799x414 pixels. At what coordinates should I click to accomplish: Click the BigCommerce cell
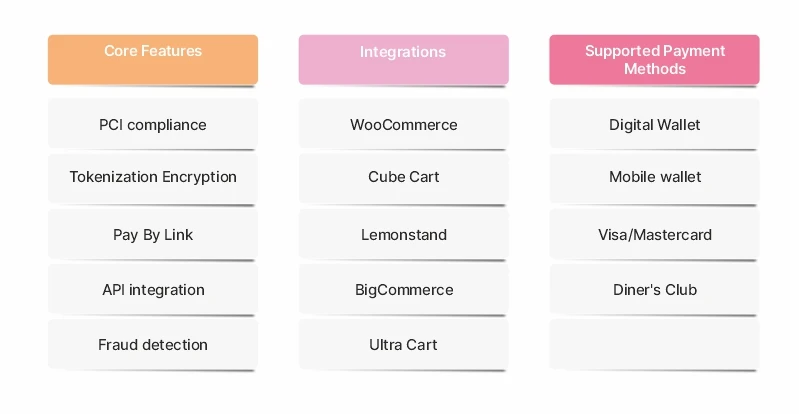[x=403, y=290]
